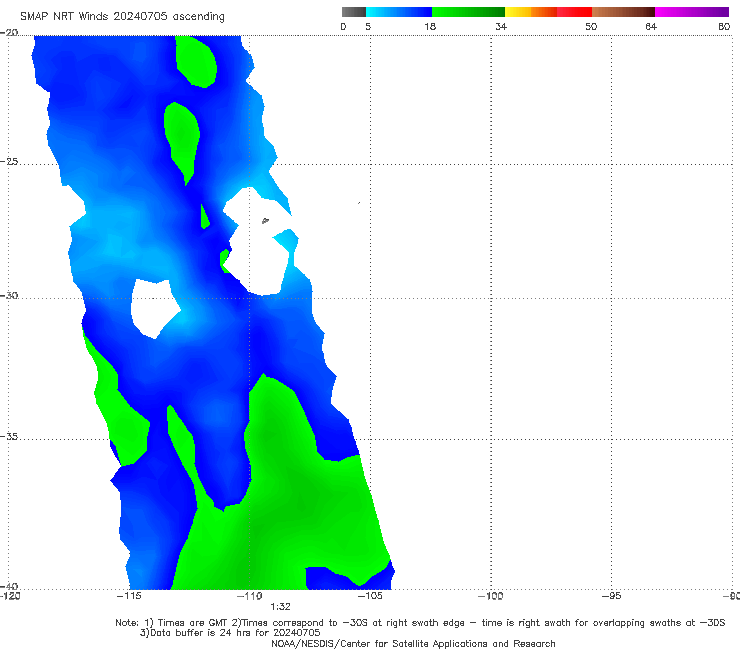The image size is (740, 650).
Task: Click the latitude label '-30'
Action: (9, 295)
